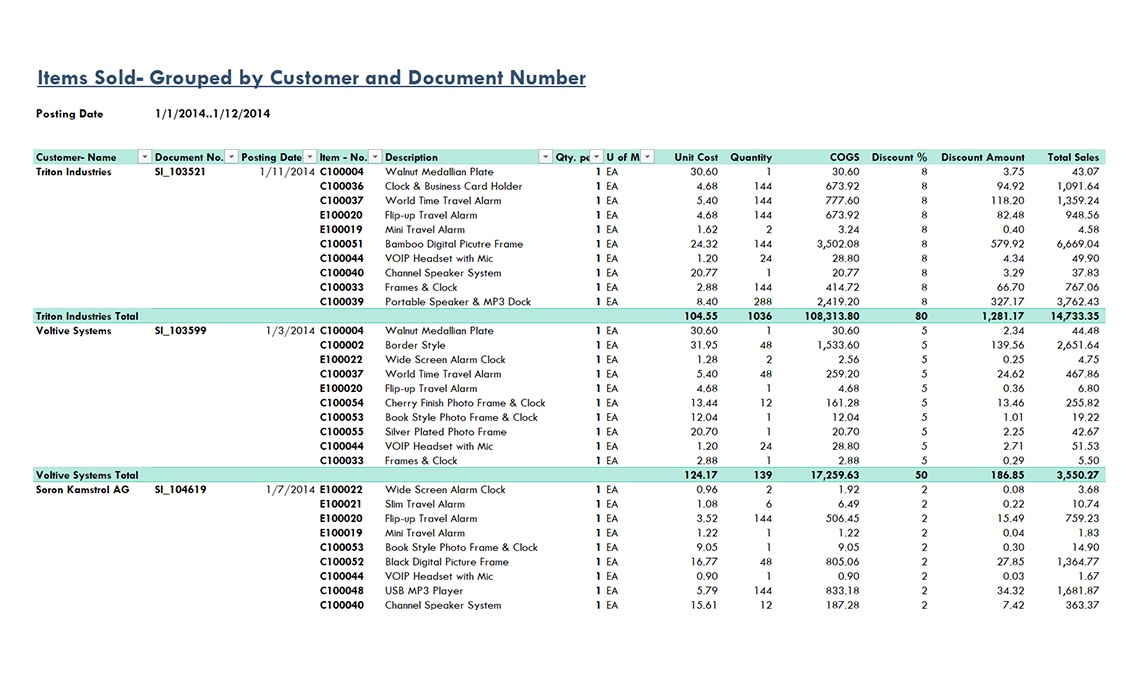The height and width of the screenshot is (687, 1140).
Task: Select the Voltive Systems customer name cell
Action: click(73, 331)
